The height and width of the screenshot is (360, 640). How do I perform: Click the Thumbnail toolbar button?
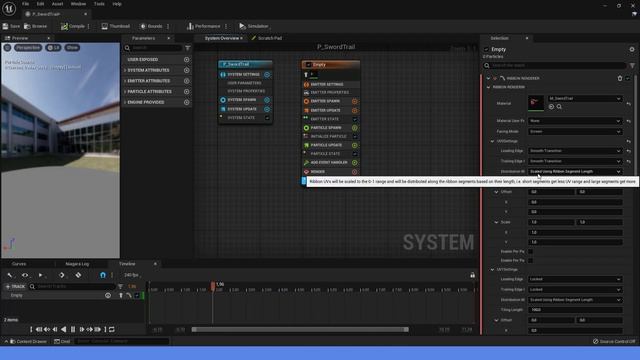[x=116, y=26]
